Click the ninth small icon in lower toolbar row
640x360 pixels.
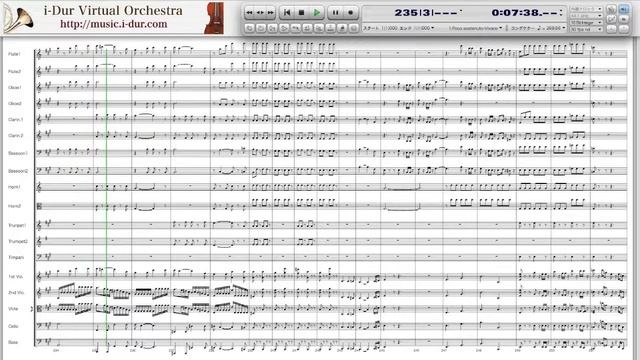[x=342, y=28]
